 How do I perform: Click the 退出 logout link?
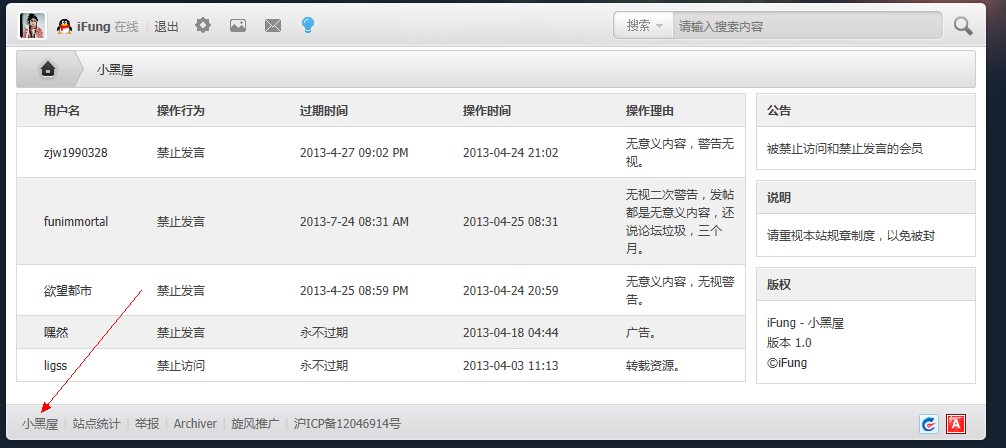click(166, 26)
